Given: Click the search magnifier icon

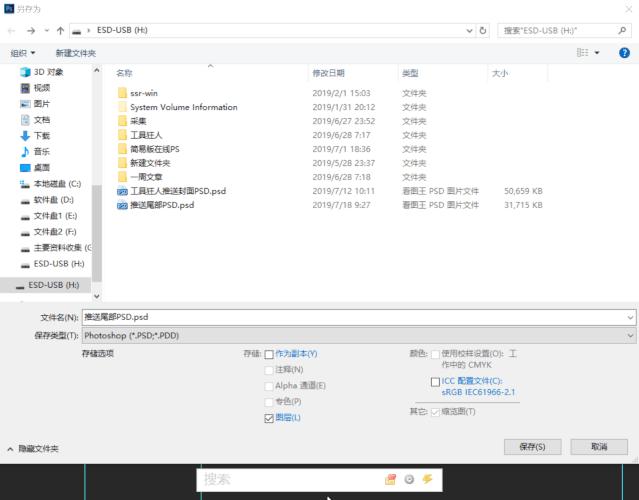Looking at the screenshot, I should click(x=622, y=31).
